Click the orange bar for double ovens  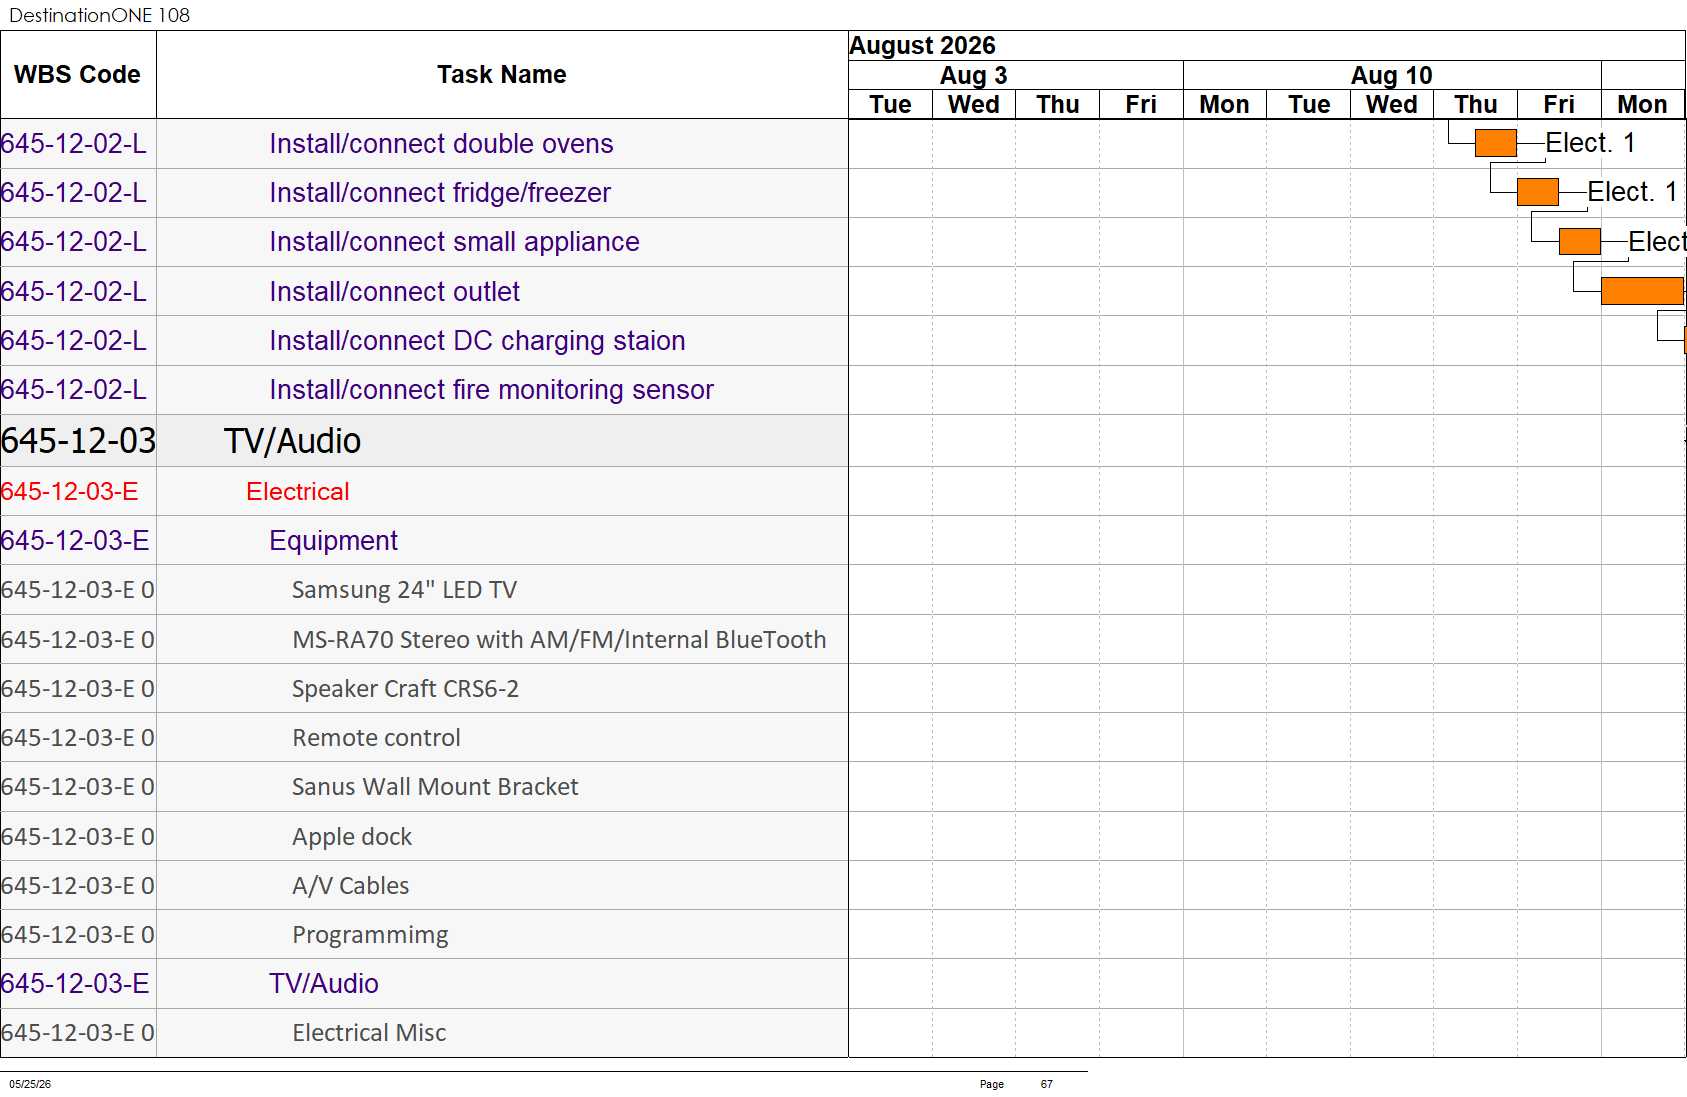(x=1496, y=143)
